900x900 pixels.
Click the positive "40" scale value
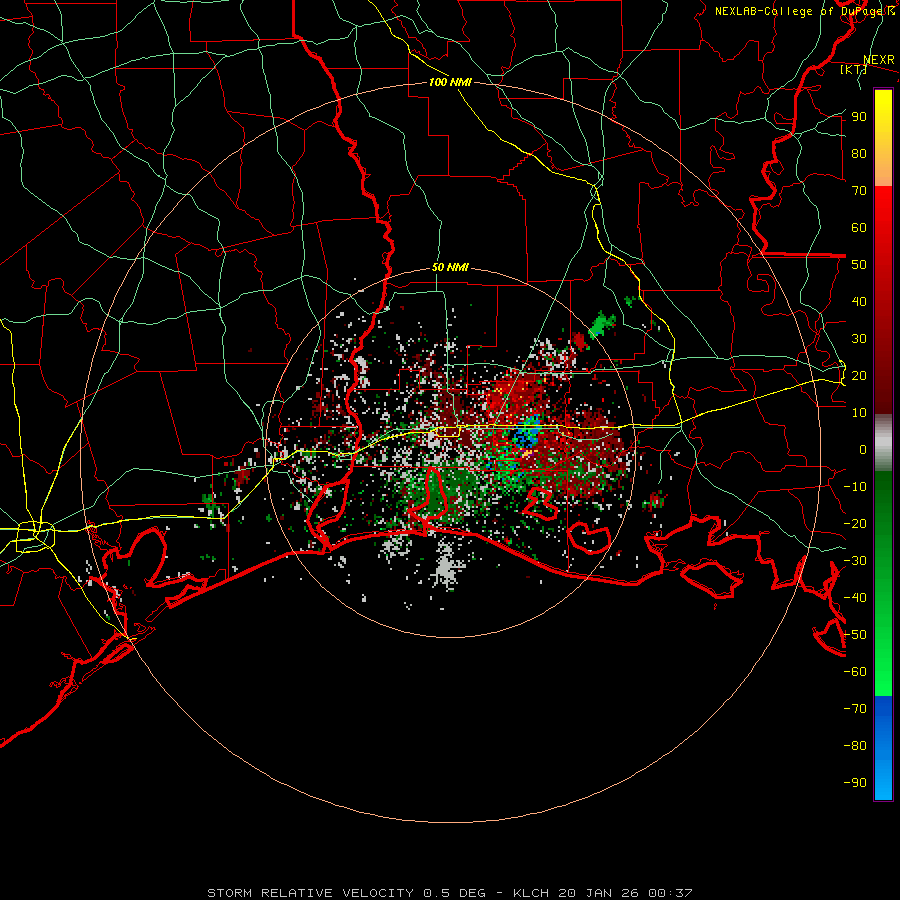pyautogui.click(x=859, y=302)
